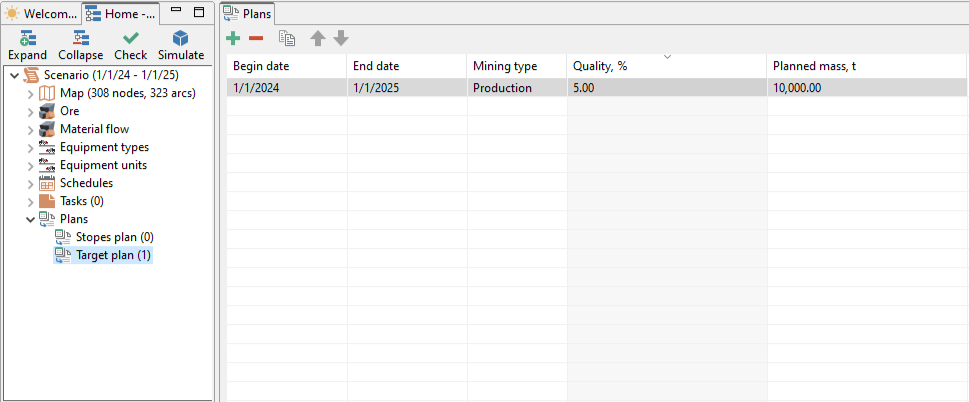Select Map (308 nodes, 323 arcs)
Screen dimensions: 969x402
point(128,93)
